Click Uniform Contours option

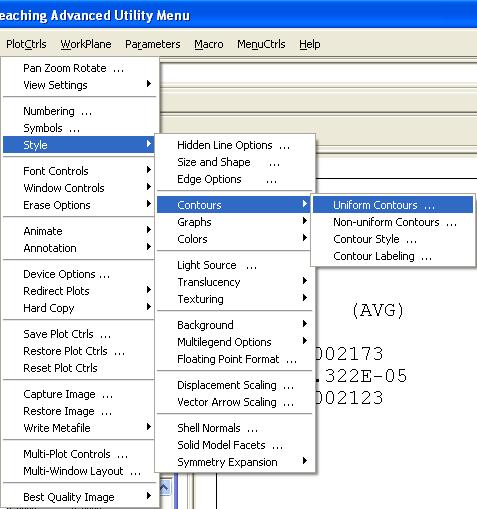(393, 205)
